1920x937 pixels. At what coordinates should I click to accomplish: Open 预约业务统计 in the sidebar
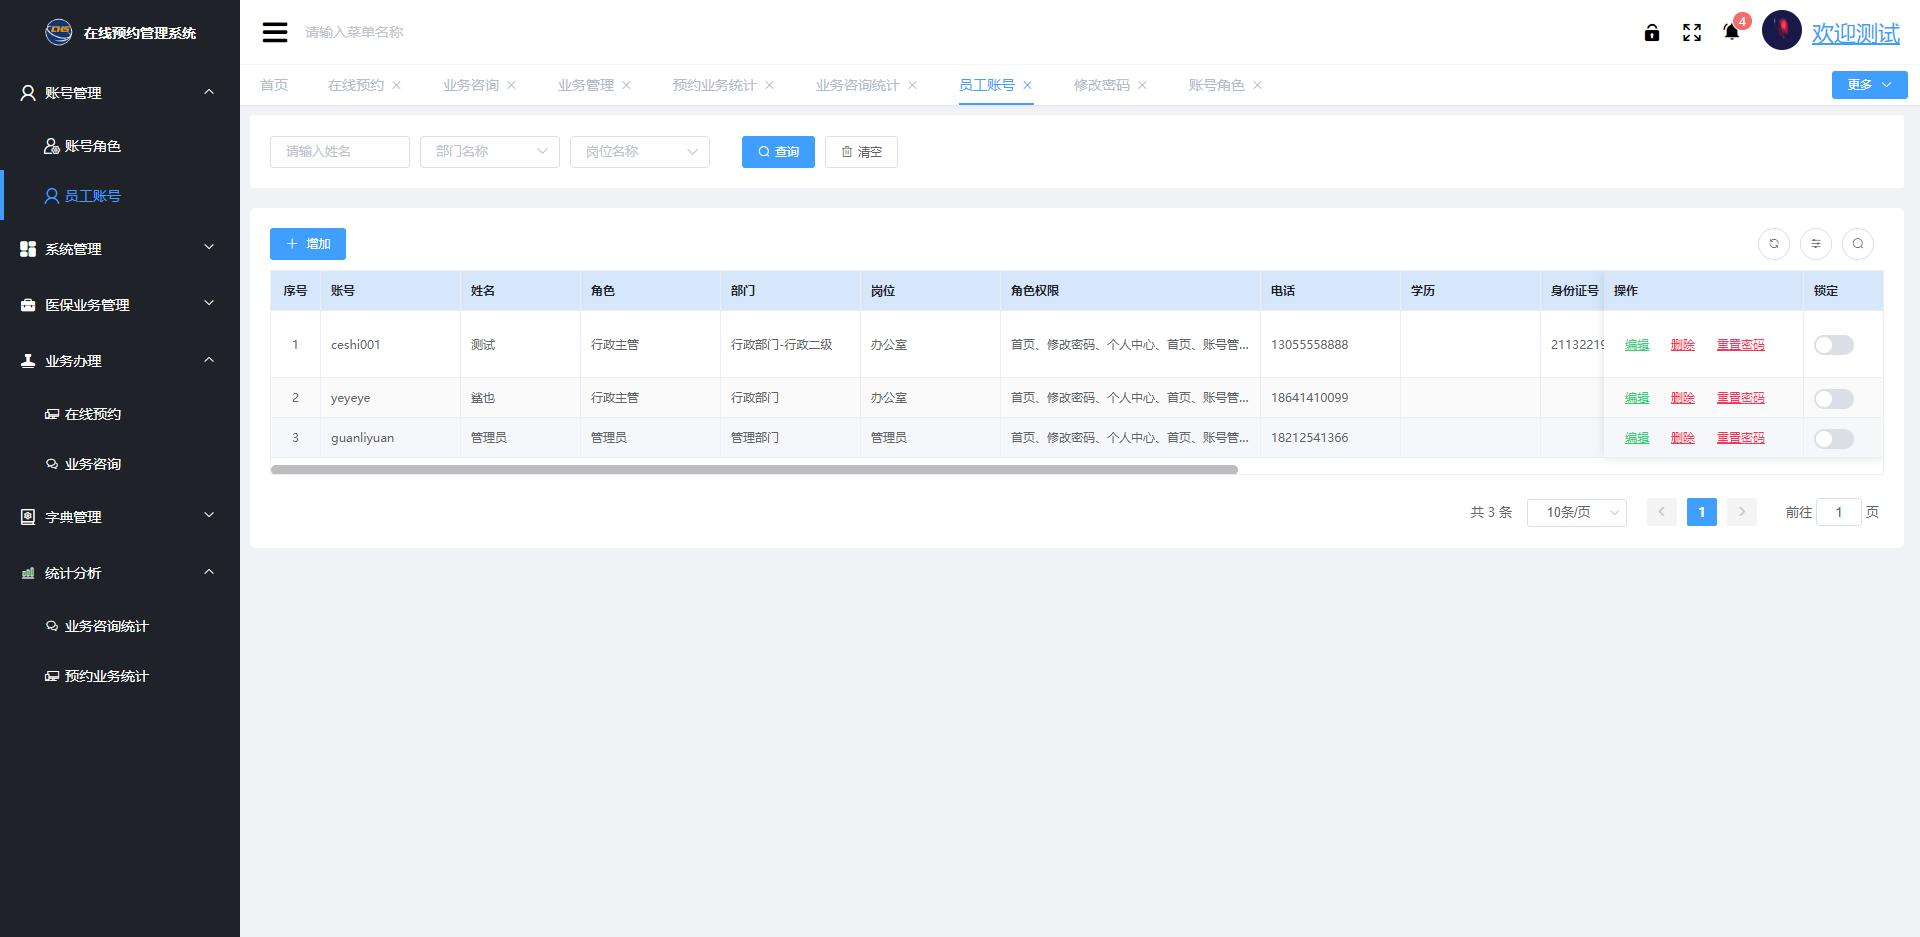point(120,676)
